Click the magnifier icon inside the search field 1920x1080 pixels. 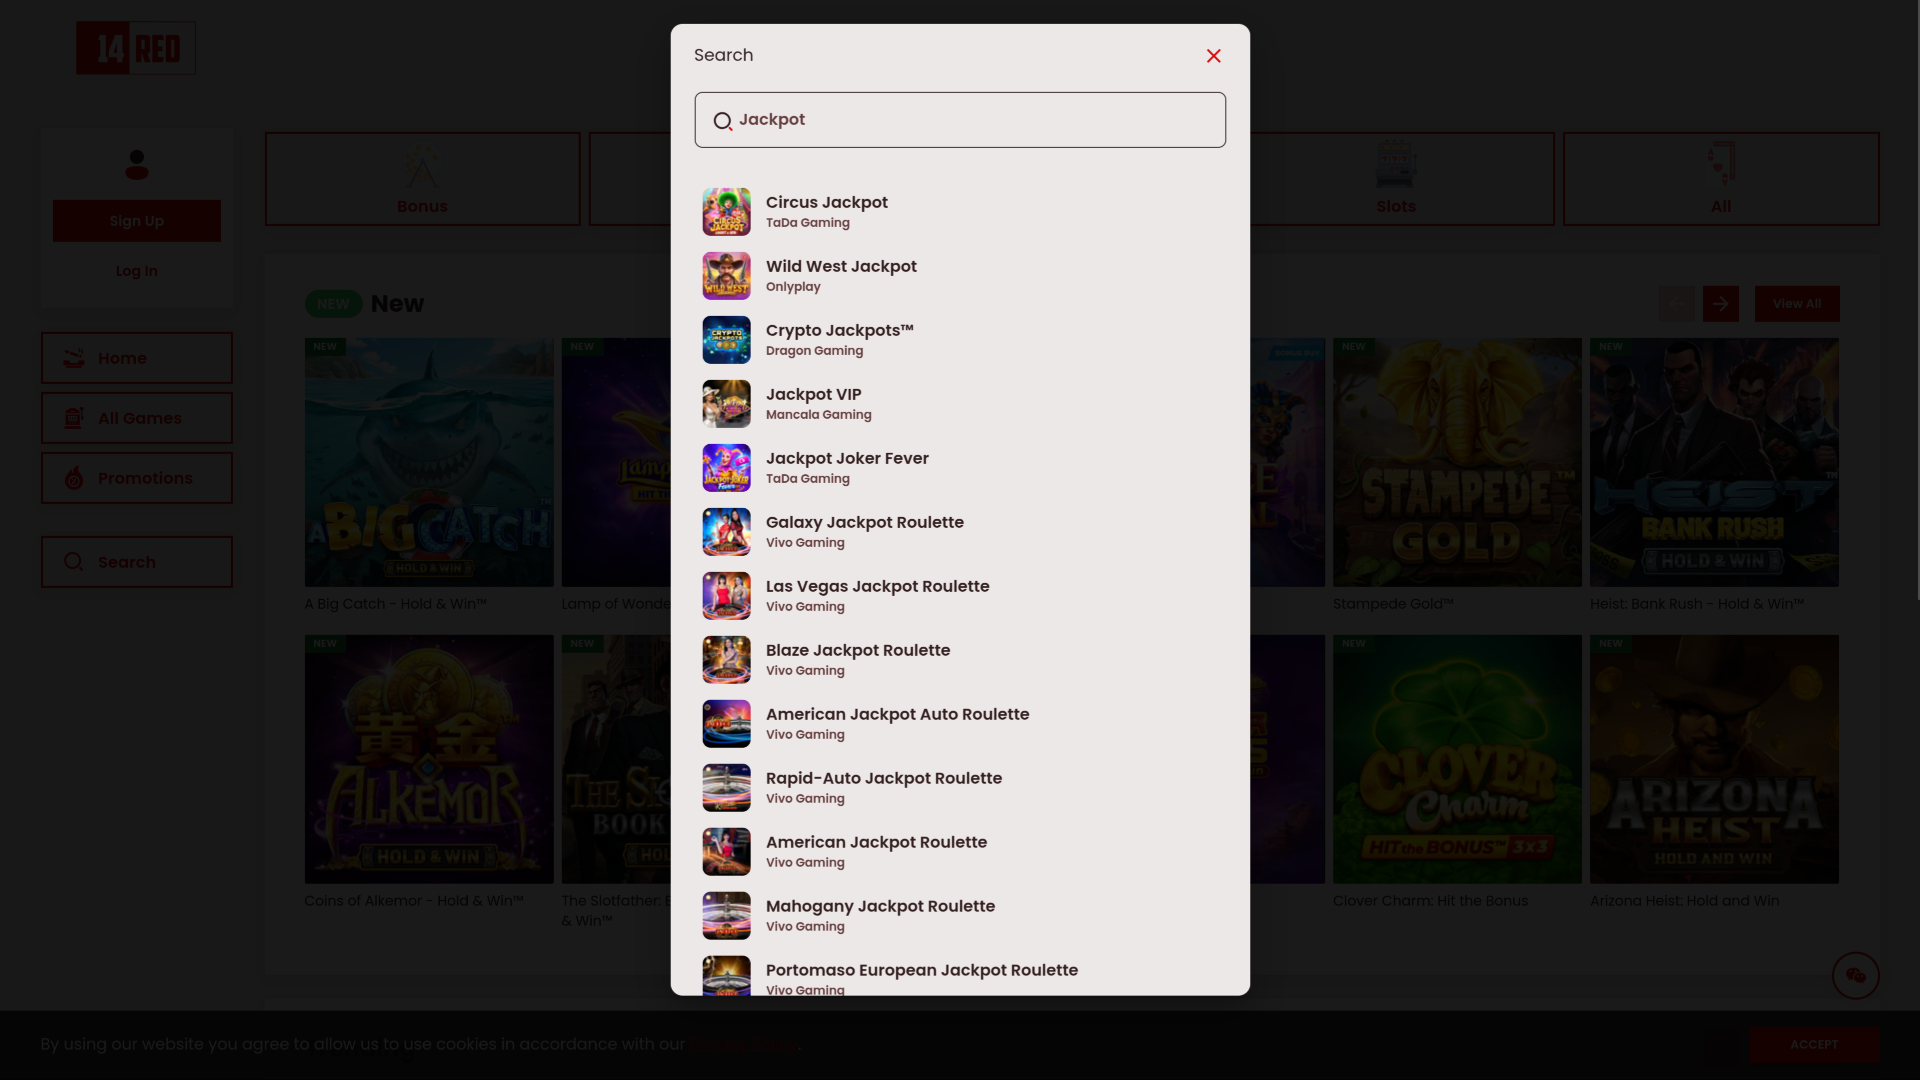click(723, 121)
